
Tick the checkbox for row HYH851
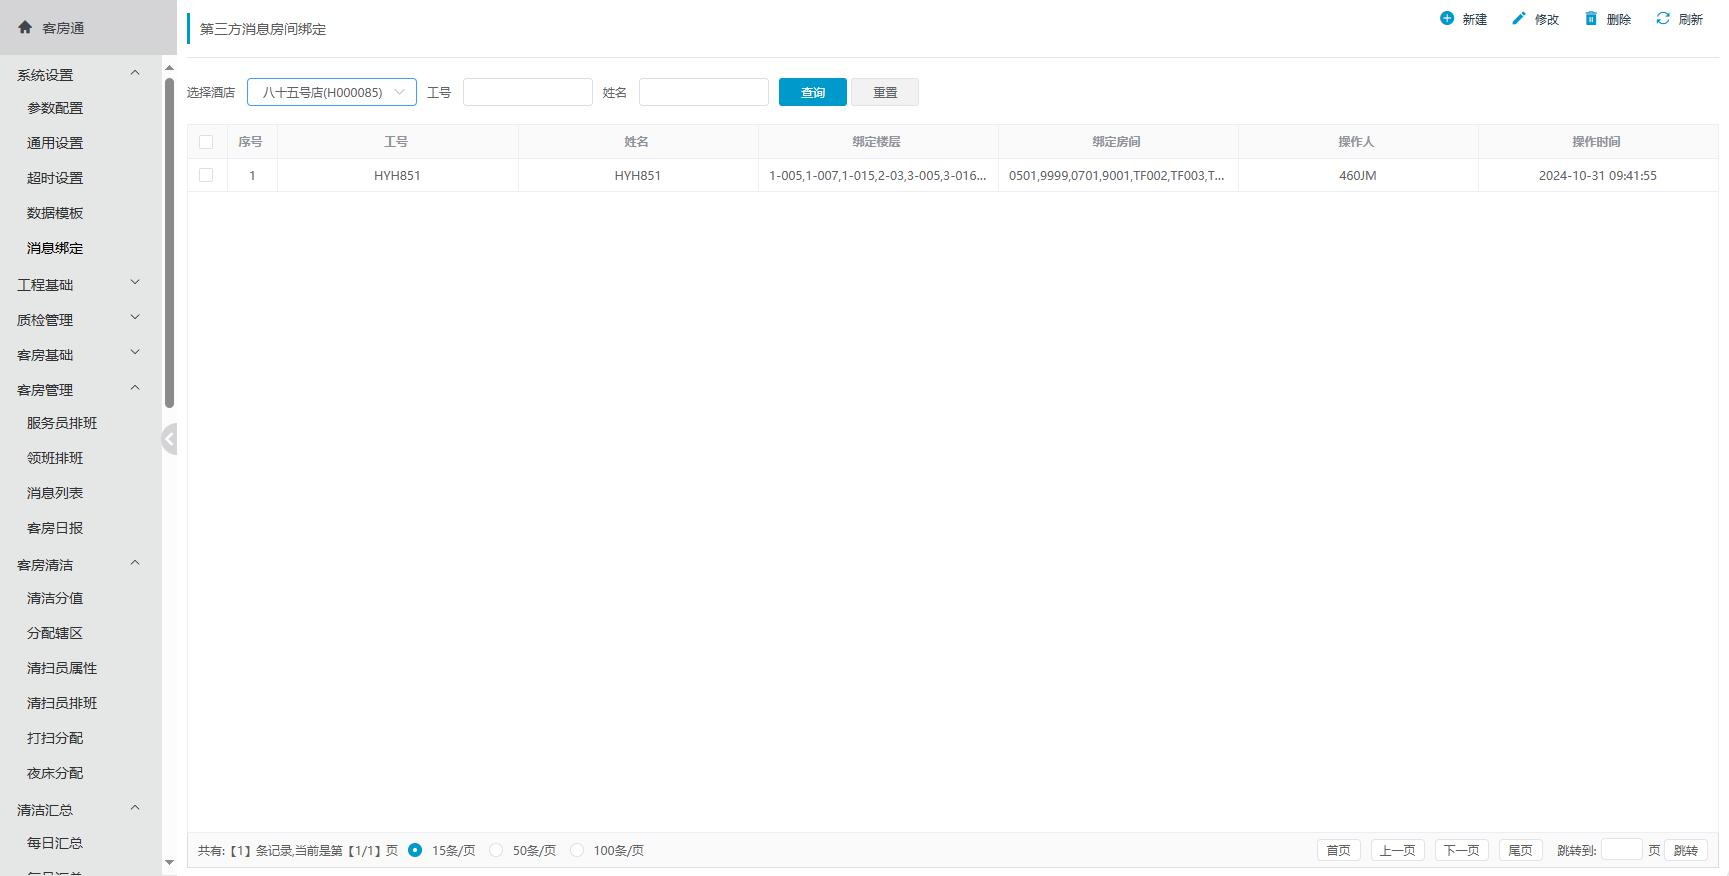(x=206, y=175)
